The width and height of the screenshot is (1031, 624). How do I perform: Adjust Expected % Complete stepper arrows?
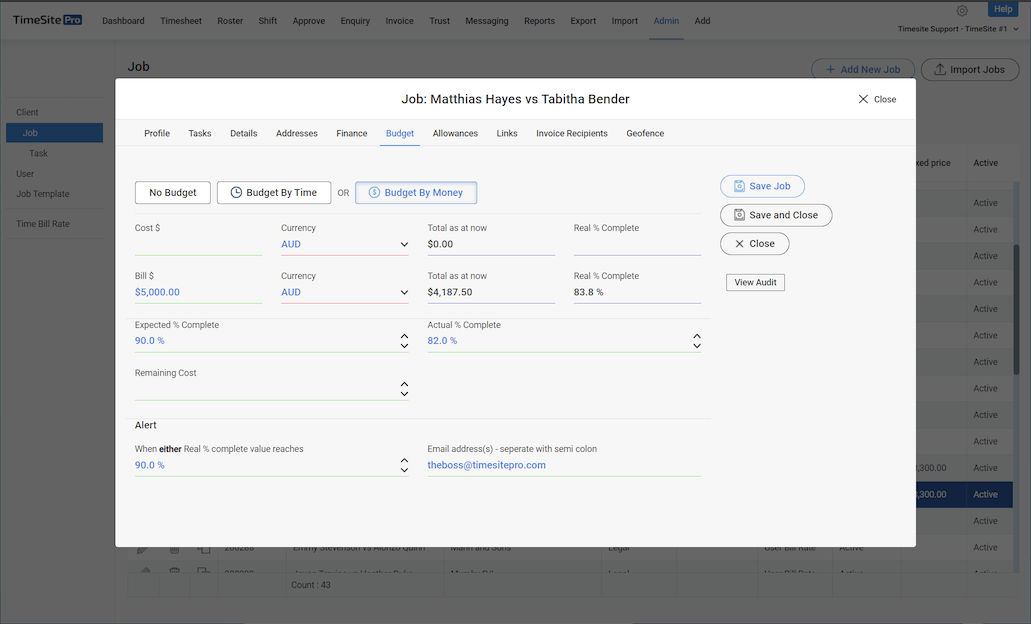(x=404, y=341)
